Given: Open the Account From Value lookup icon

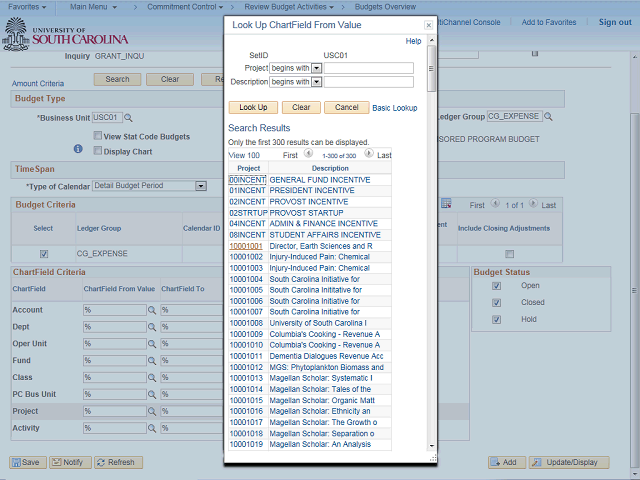Looking at the screenshot, I should [x=152, y=310].
